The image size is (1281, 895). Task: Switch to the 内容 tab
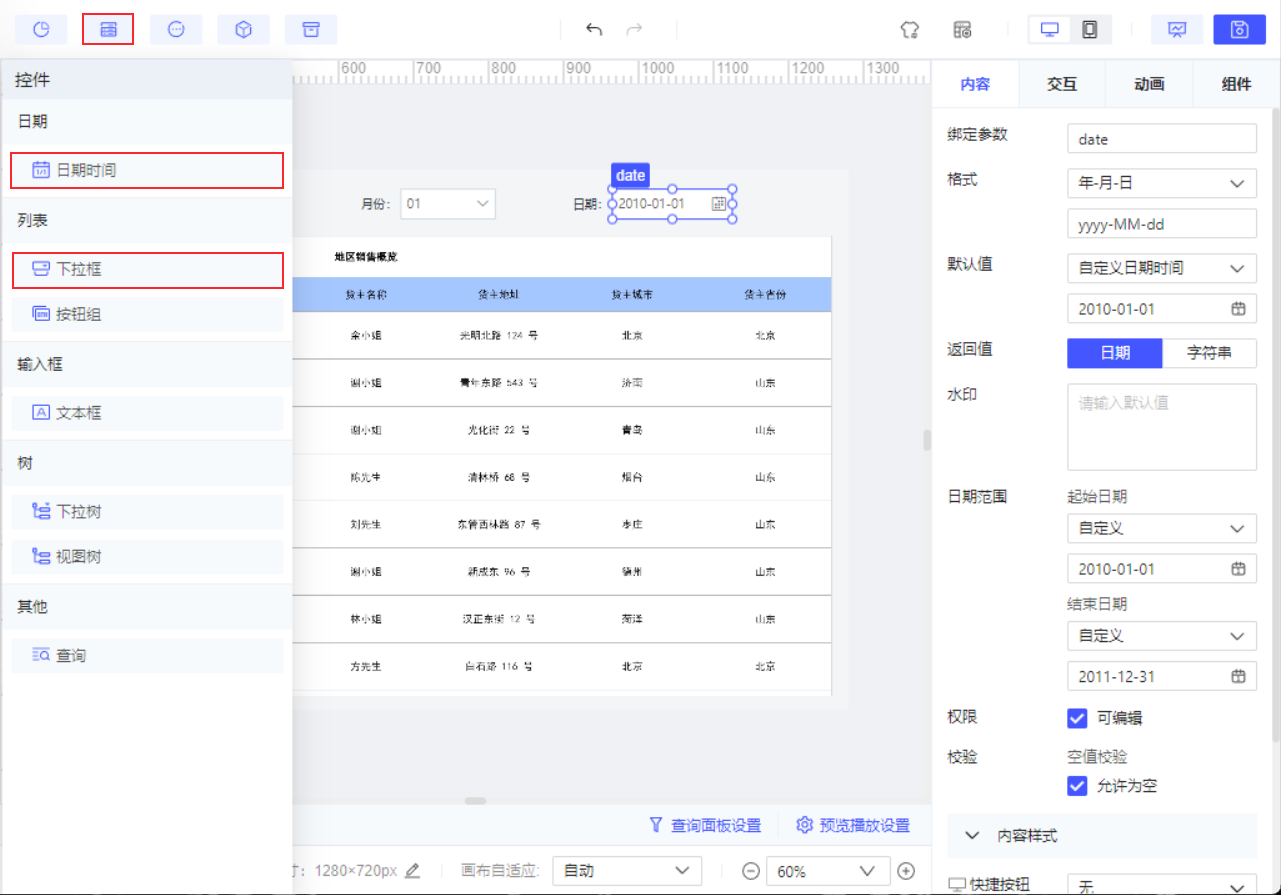coord(975,84)
